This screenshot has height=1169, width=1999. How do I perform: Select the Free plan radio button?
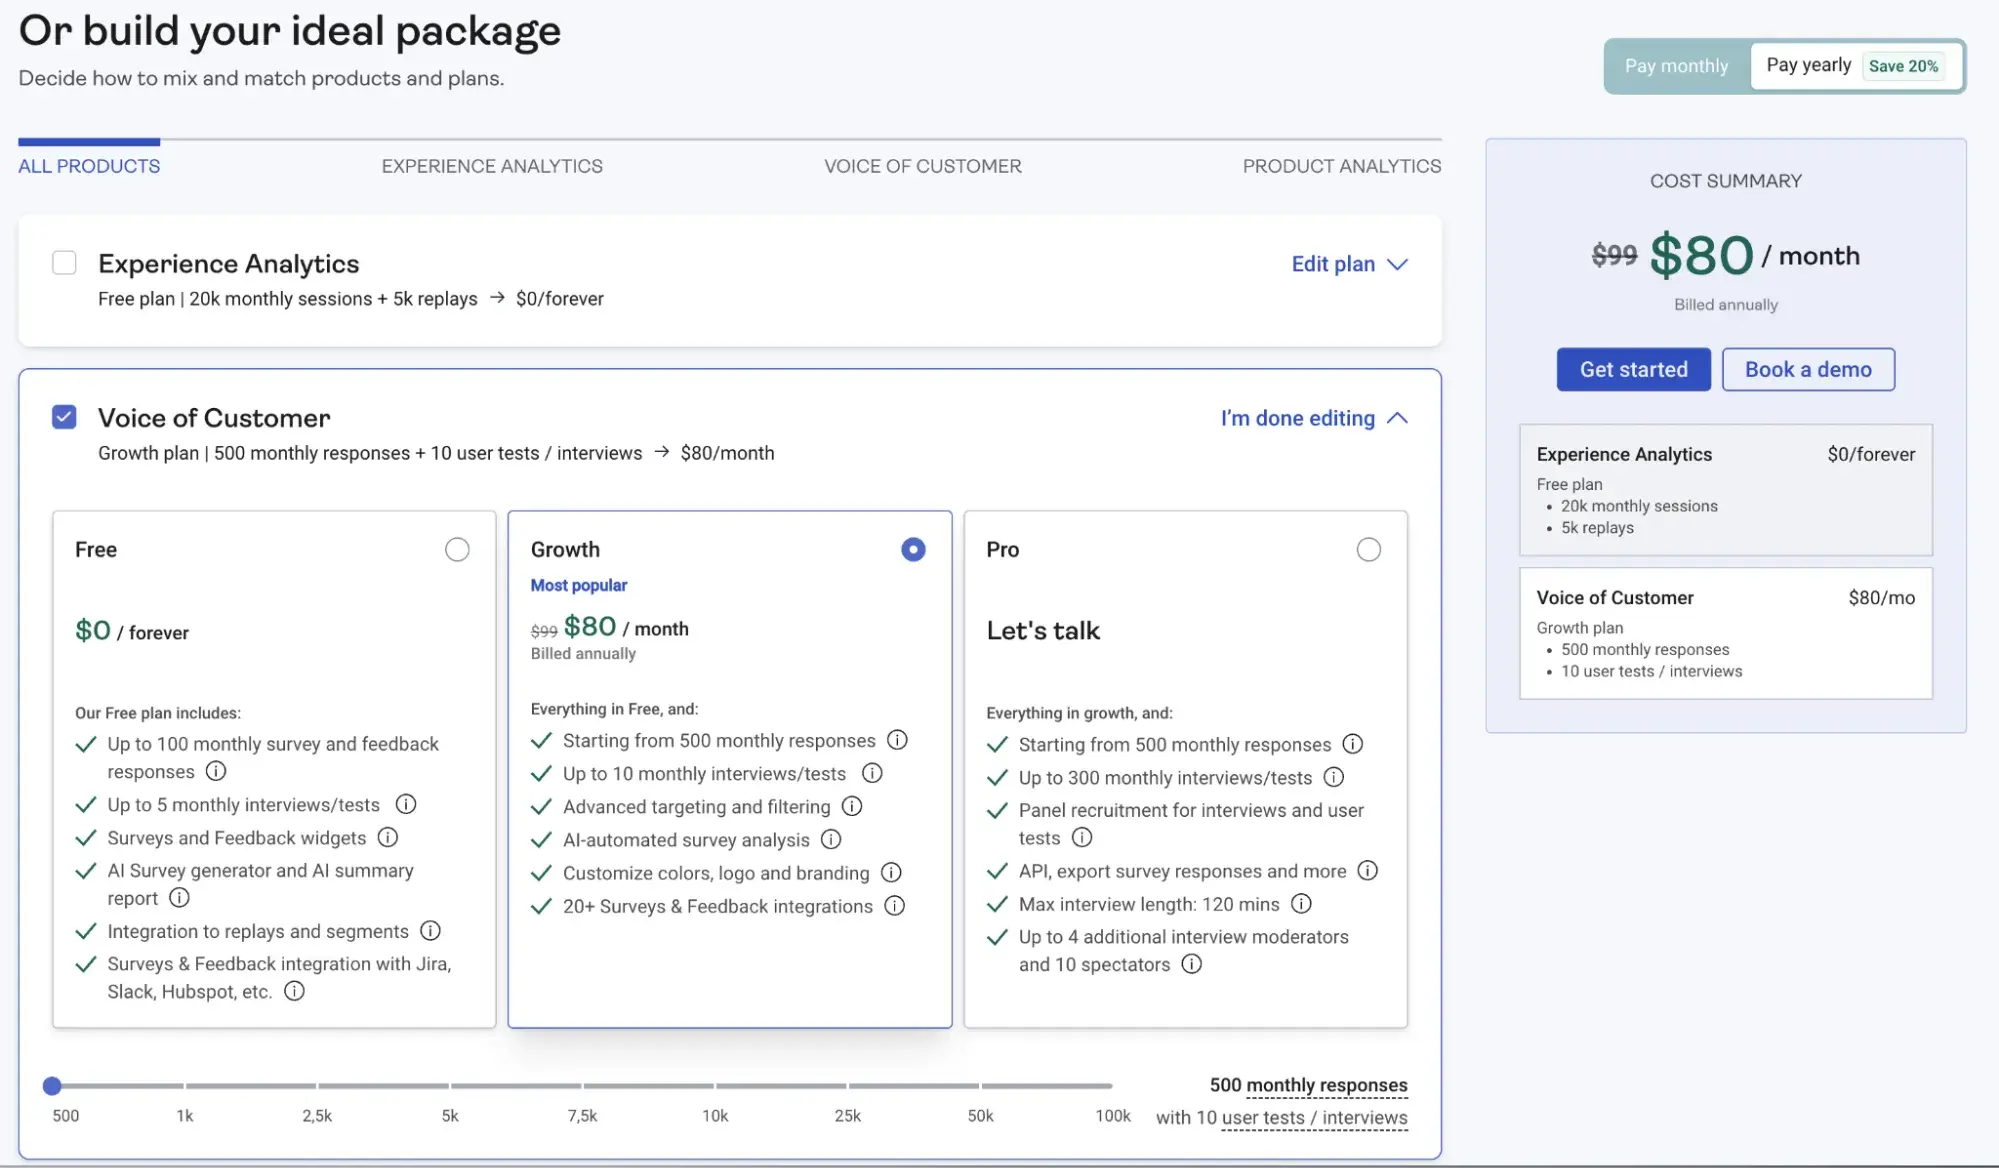point(457,549)
